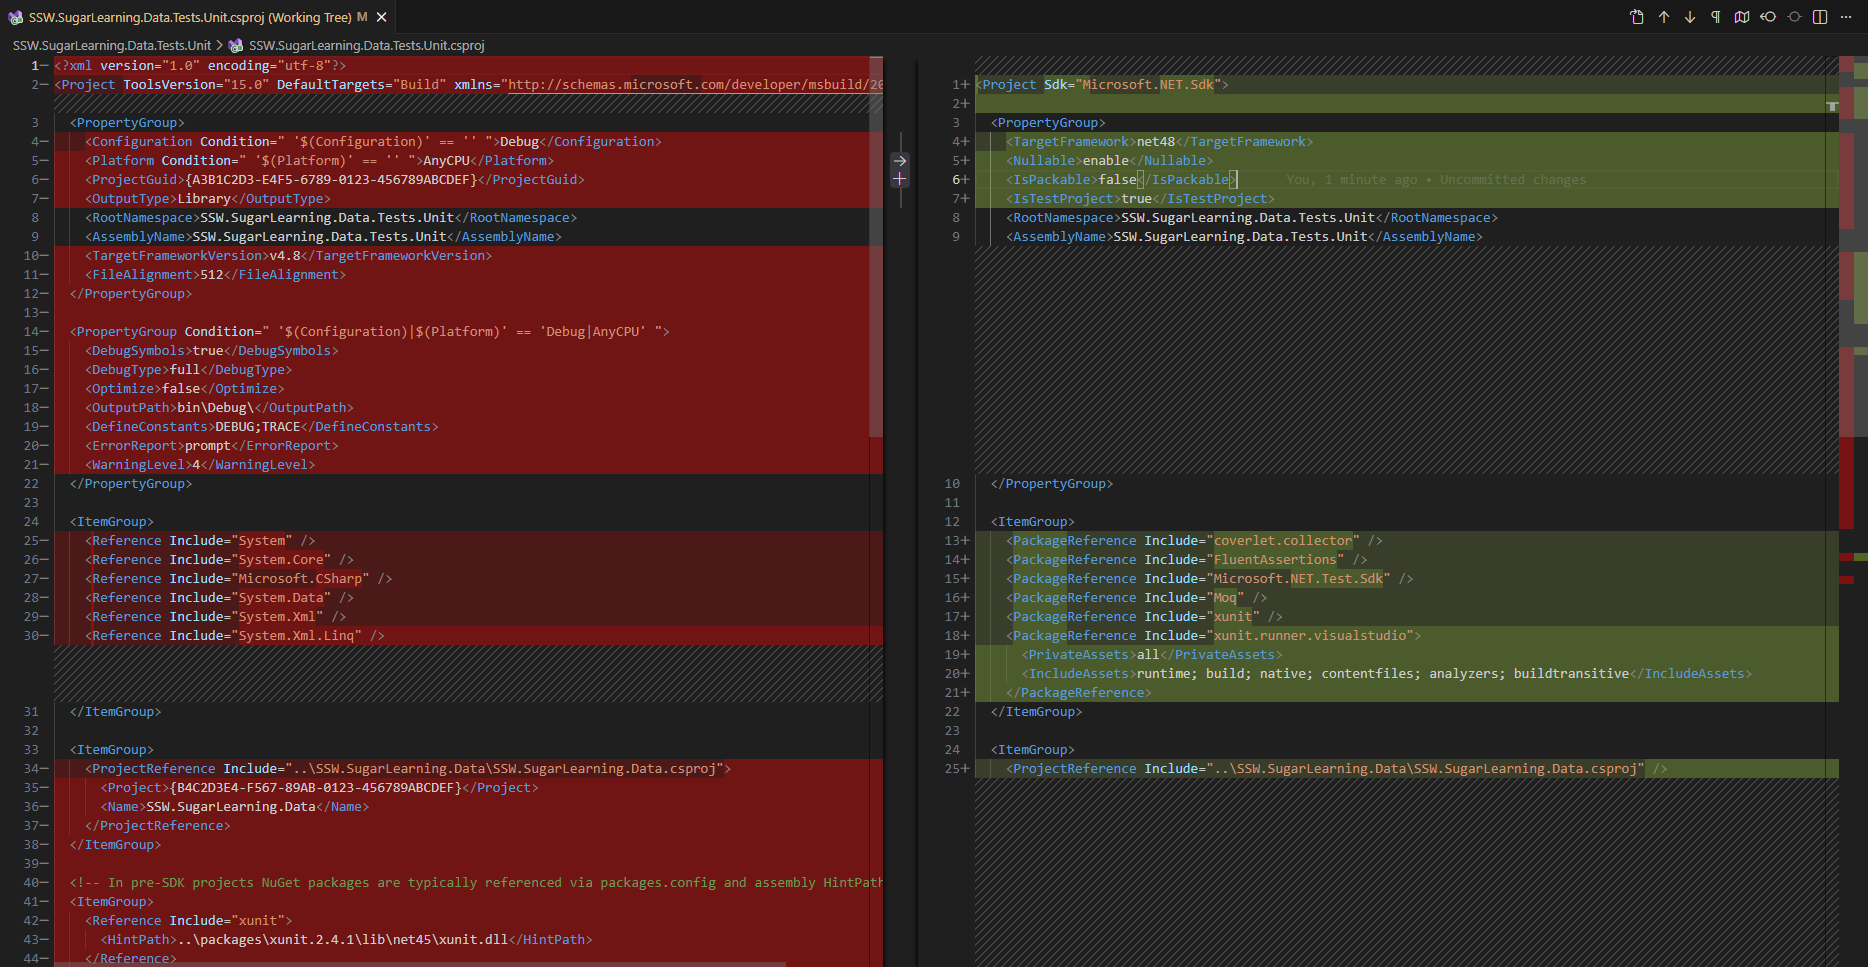Expand the csproj file breadcrumb item
This screenshot has width=1868, height=967.
click(366, 45)
